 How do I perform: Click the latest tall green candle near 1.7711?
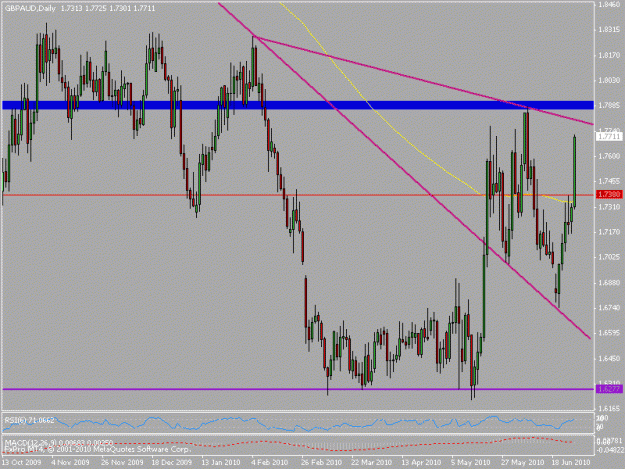[575, 171]
